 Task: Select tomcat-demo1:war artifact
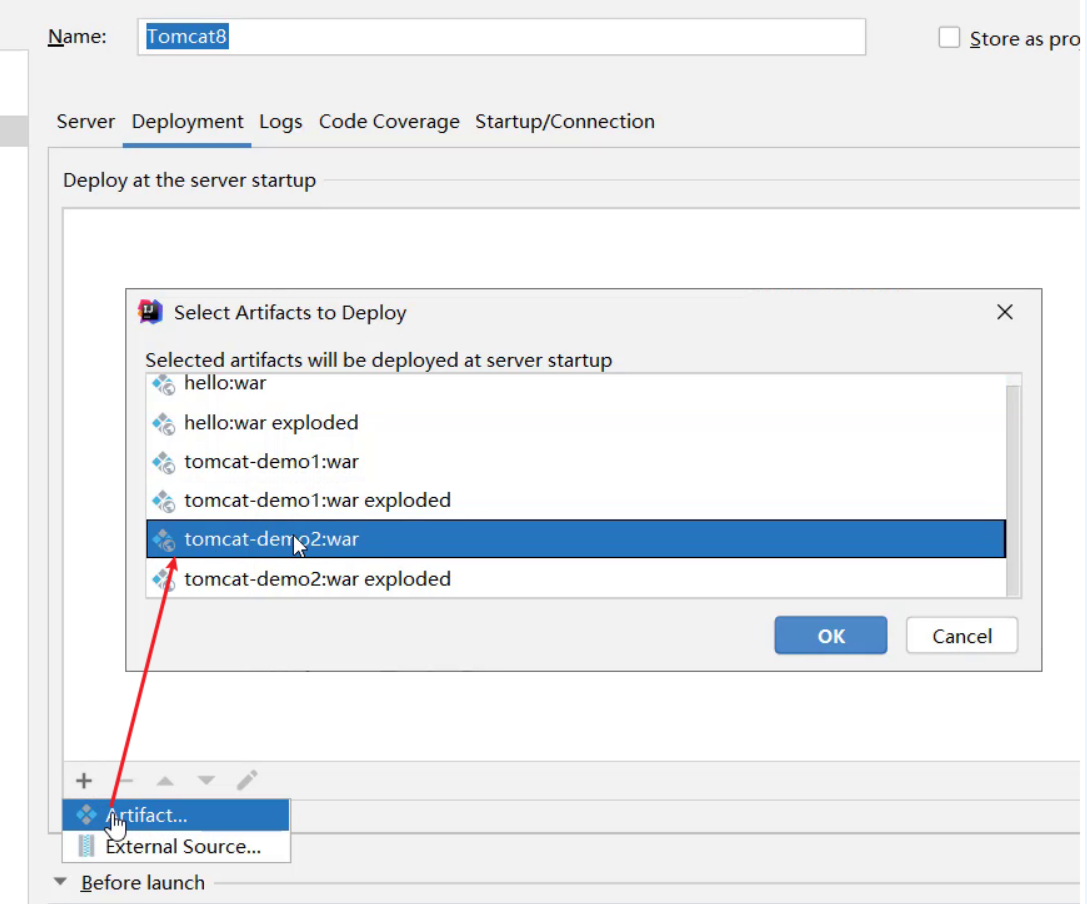point(576,462)
